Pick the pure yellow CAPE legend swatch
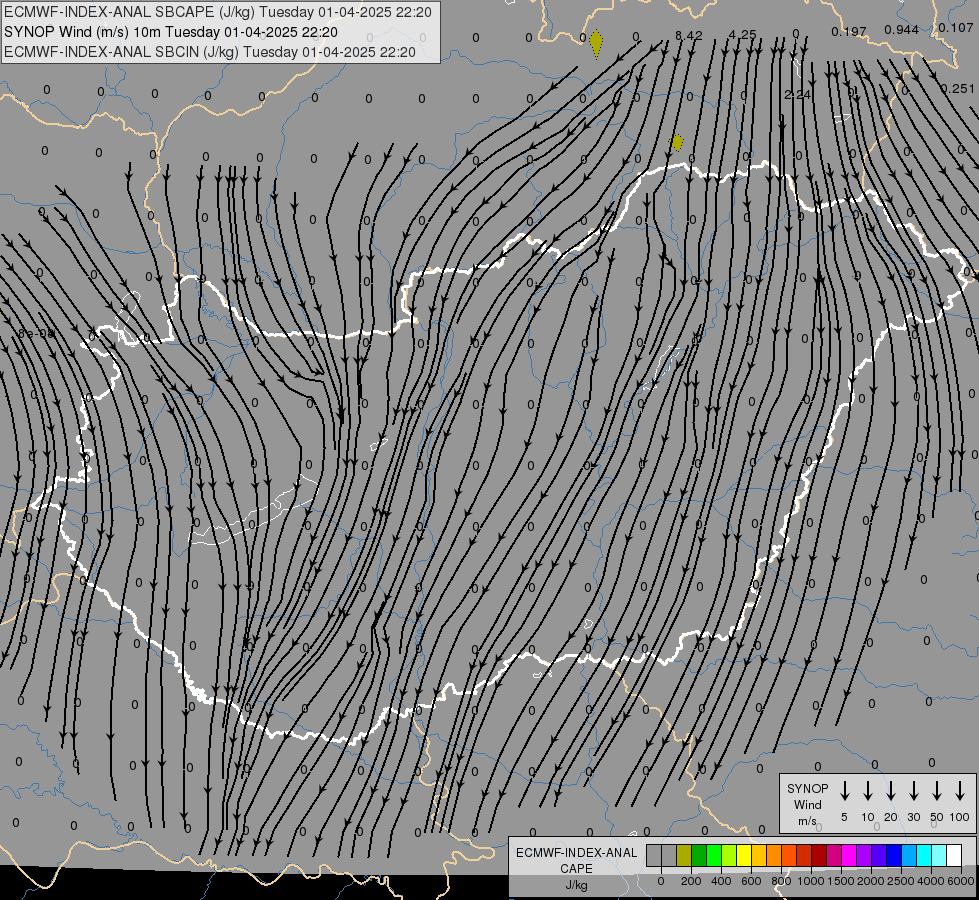 [744, 855]
